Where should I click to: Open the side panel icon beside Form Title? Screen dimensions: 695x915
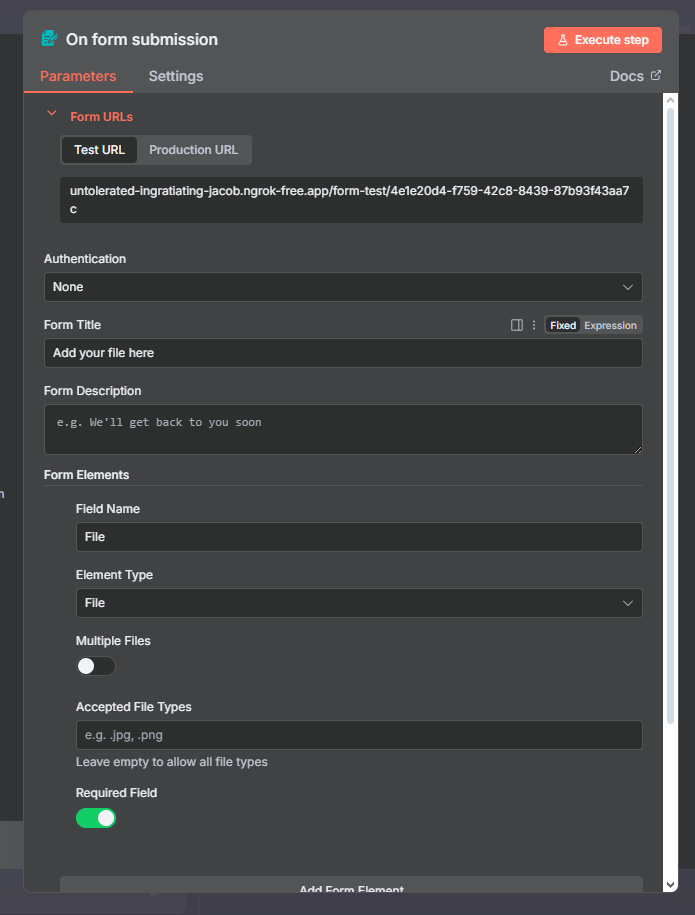coord(517,325)
